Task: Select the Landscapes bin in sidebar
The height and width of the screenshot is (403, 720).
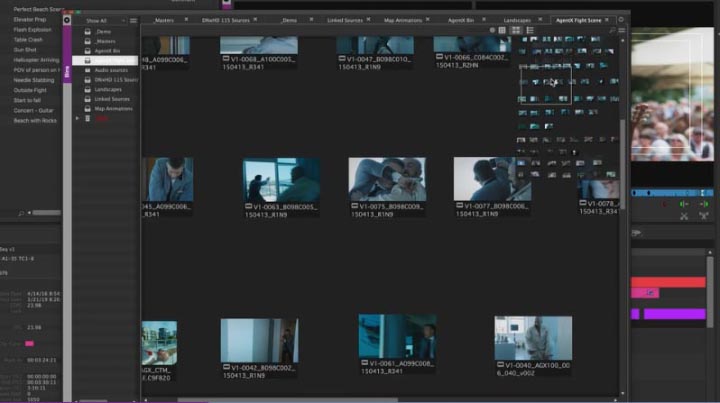Action: (x=107, y=89)
